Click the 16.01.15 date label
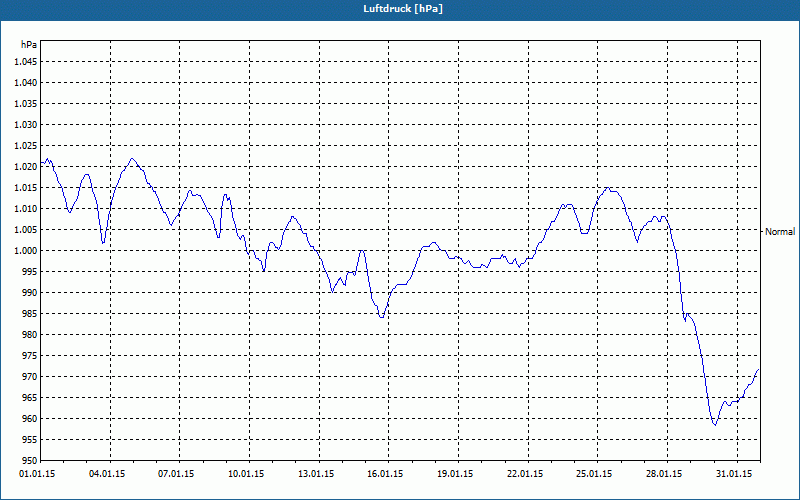Viewport: 800px width, 500px height. coord(385,474)
